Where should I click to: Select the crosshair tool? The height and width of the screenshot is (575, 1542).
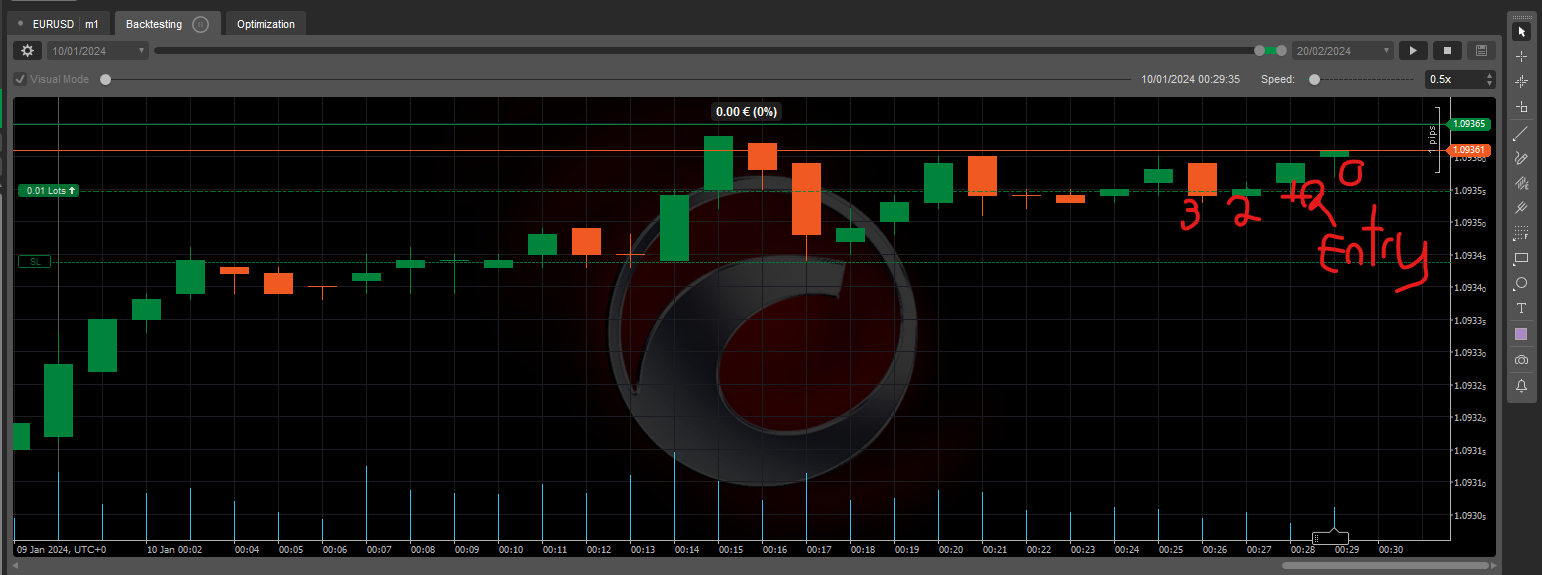point(1521,57)
